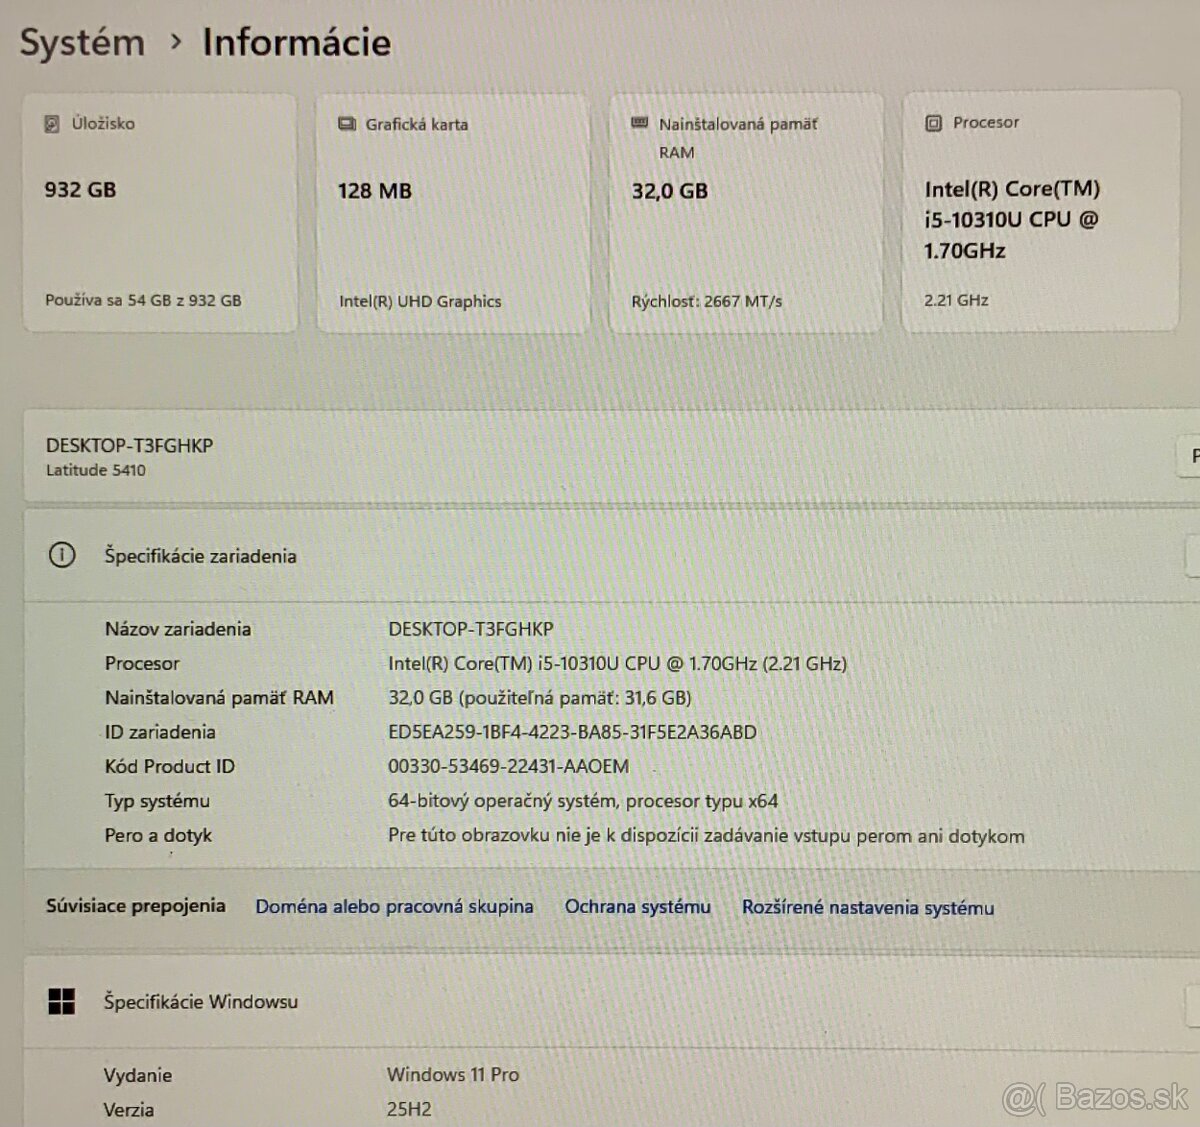Click the Grafická karta icon

[347, 123]
